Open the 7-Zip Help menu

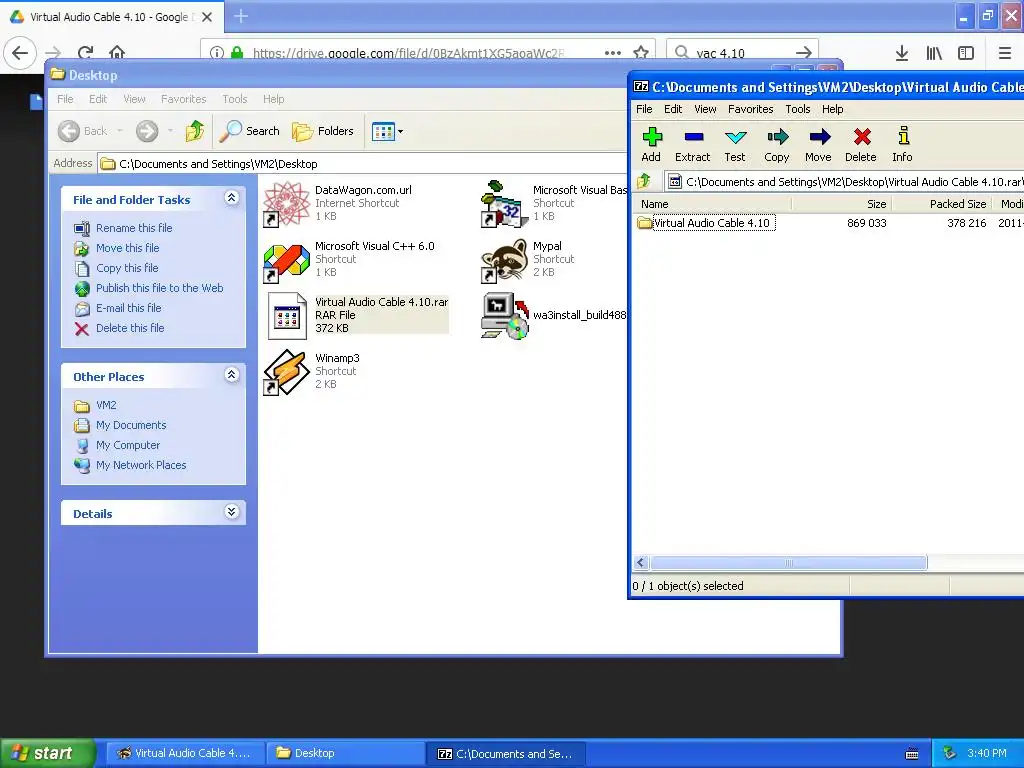coord(832,109)
